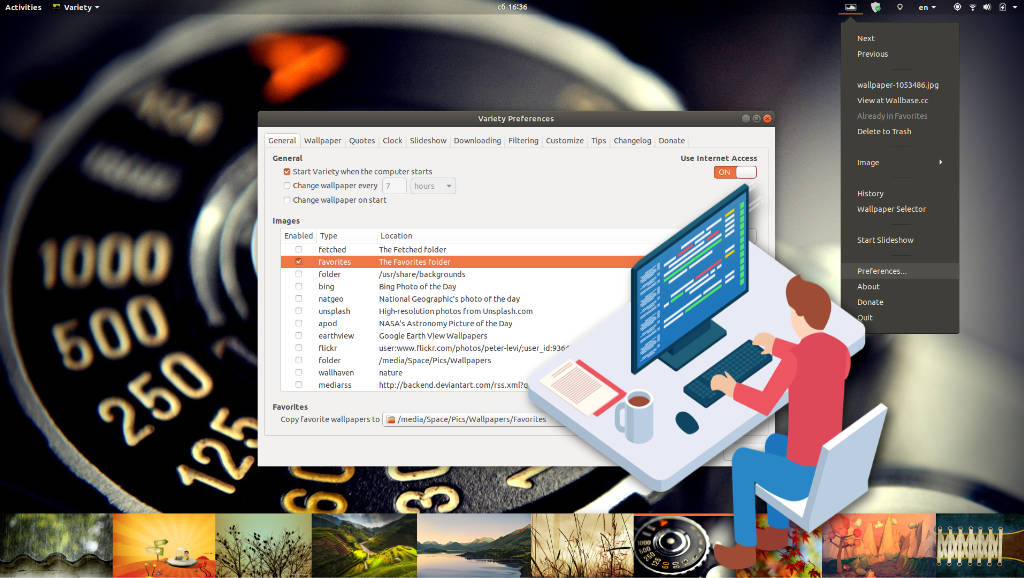Switch to the Wallpaper tab
Screen dimensions: 1024x578
[x=323, y=140]
